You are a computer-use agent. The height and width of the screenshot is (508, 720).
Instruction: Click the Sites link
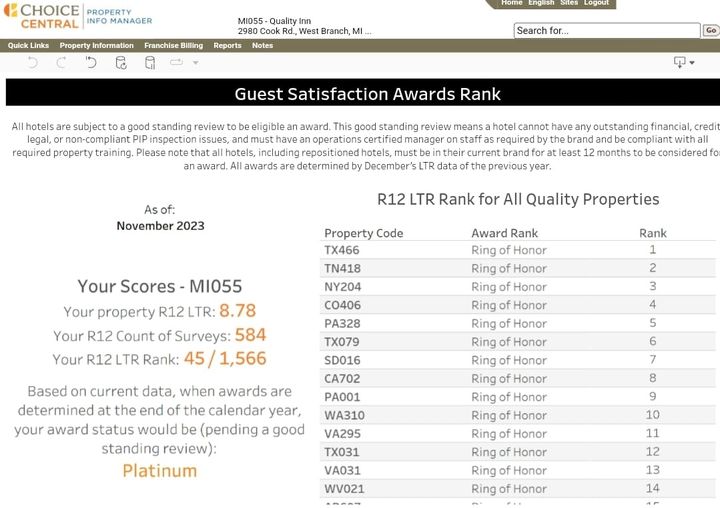(x=569, y=3)
